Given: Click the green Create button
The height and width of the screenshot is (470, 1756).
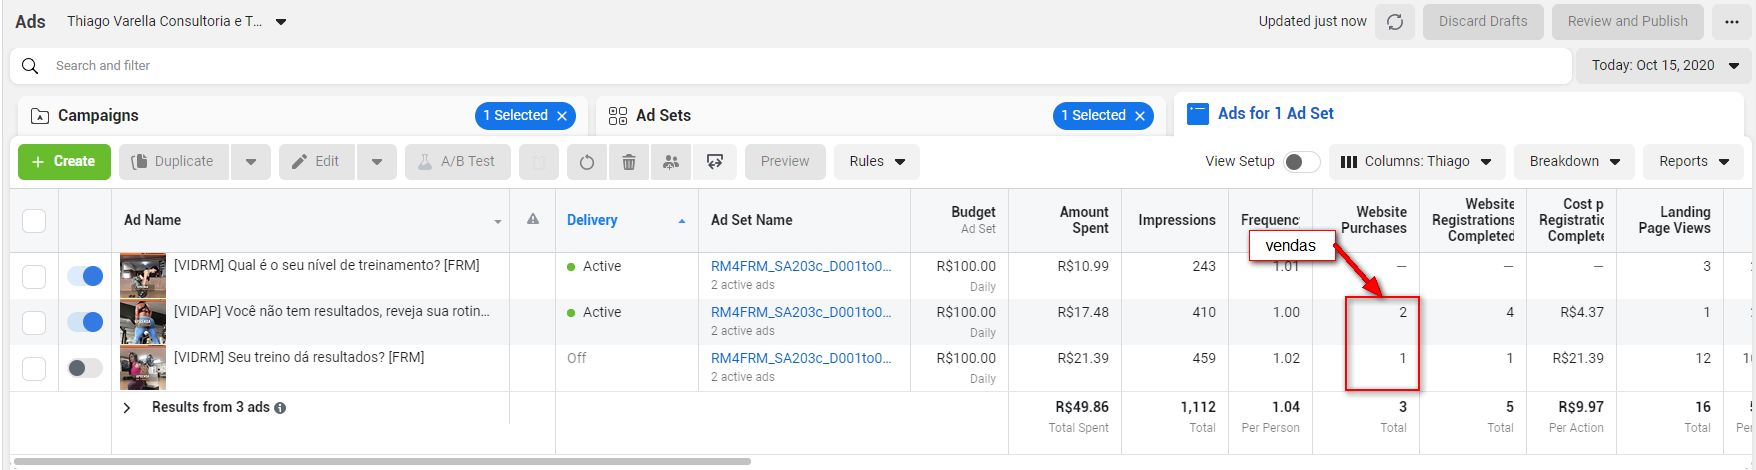Looking at the screenshot, I should 64,162.
